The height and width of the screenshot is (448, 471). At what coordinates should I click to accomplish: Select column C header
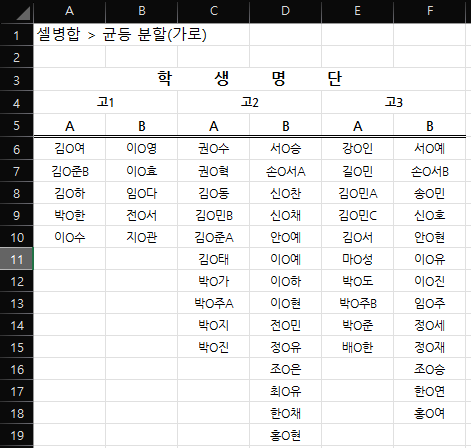click(x=214, y=11)
